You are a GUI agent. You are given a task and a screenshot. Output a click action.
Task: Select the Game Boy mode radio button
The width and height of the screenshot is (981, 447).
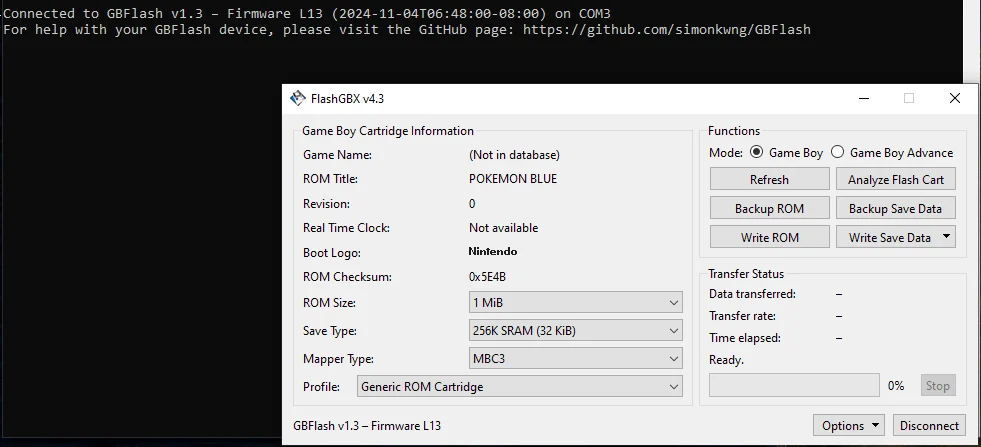(756, 152)
